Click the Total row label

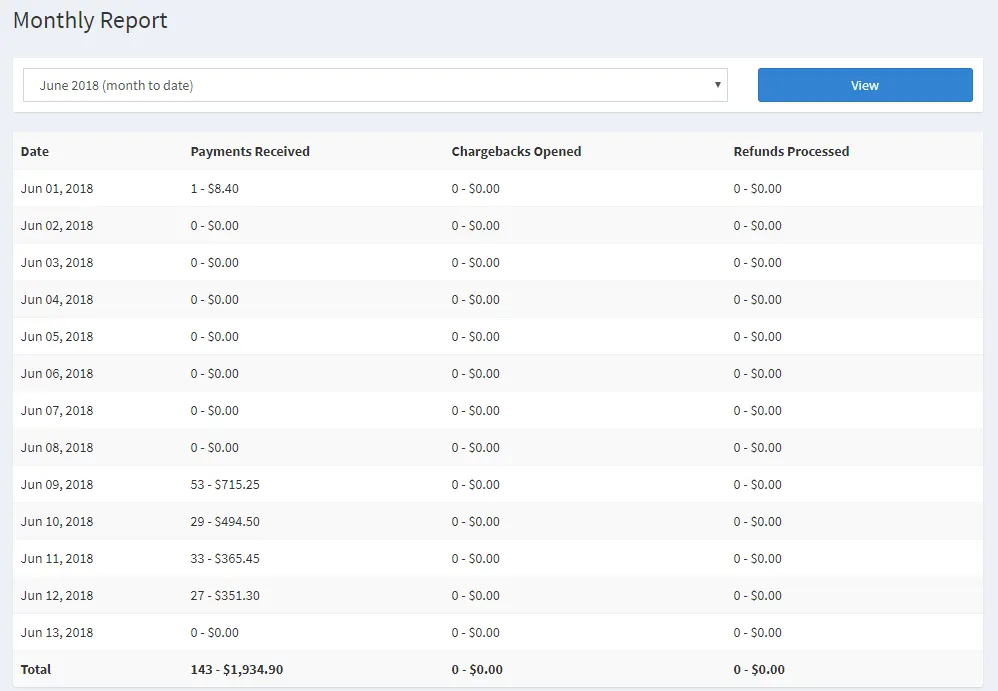pos(36,669)
